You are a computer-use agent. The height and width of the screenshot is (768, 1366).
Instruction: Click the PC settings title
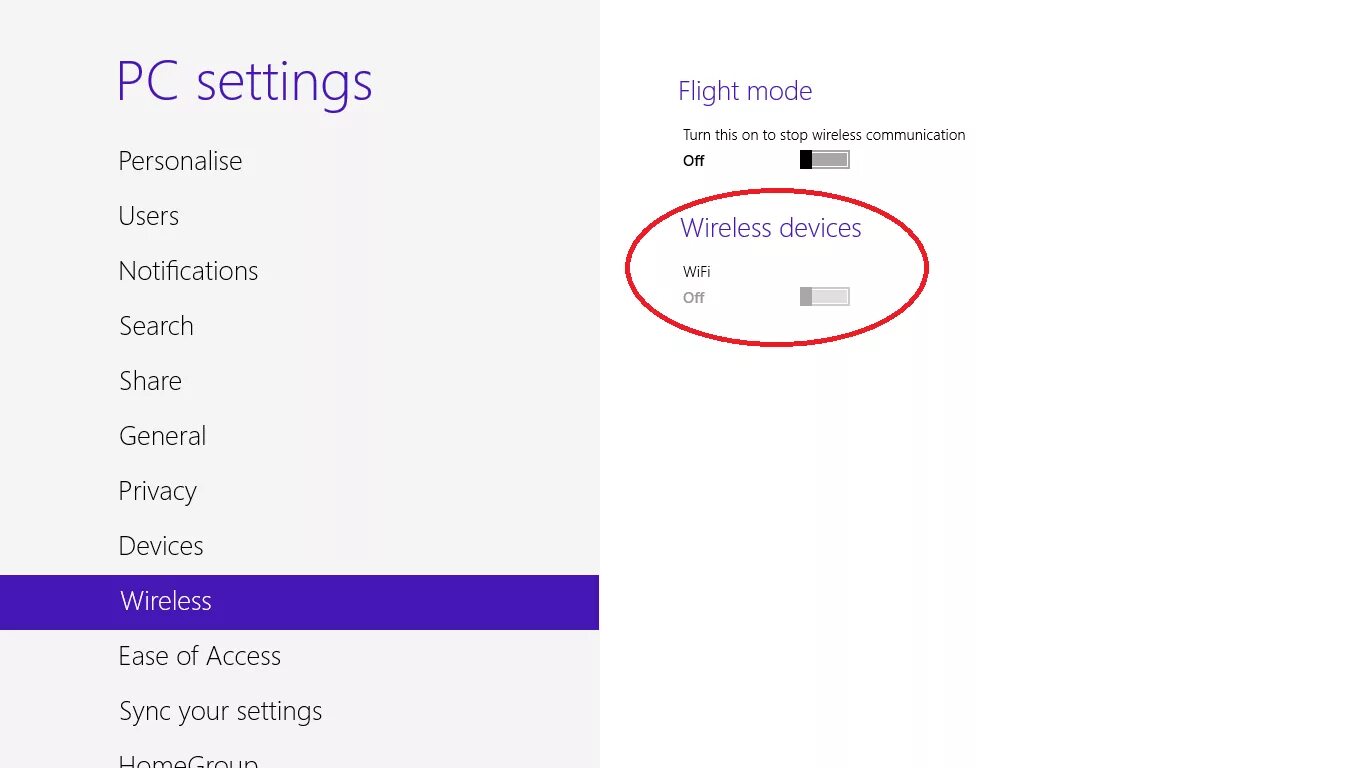point(244,82)
